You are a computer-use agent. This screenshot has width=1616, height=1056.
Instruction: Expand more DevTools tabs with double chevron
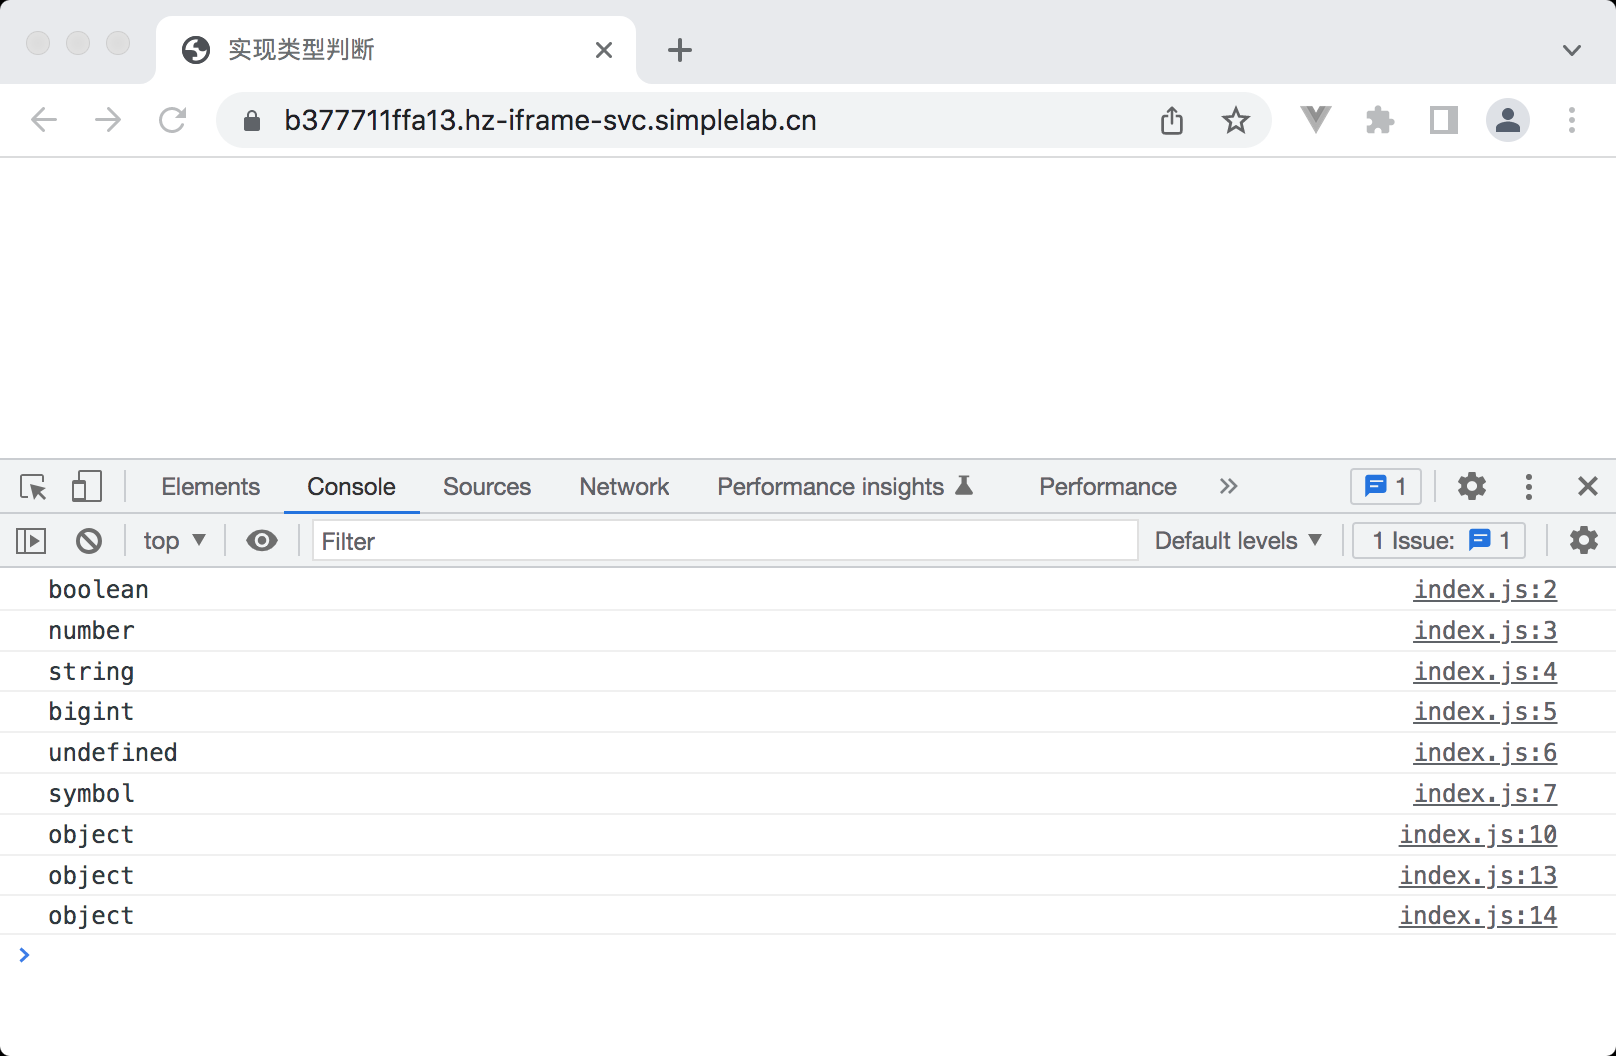(x=1228, y=487)
